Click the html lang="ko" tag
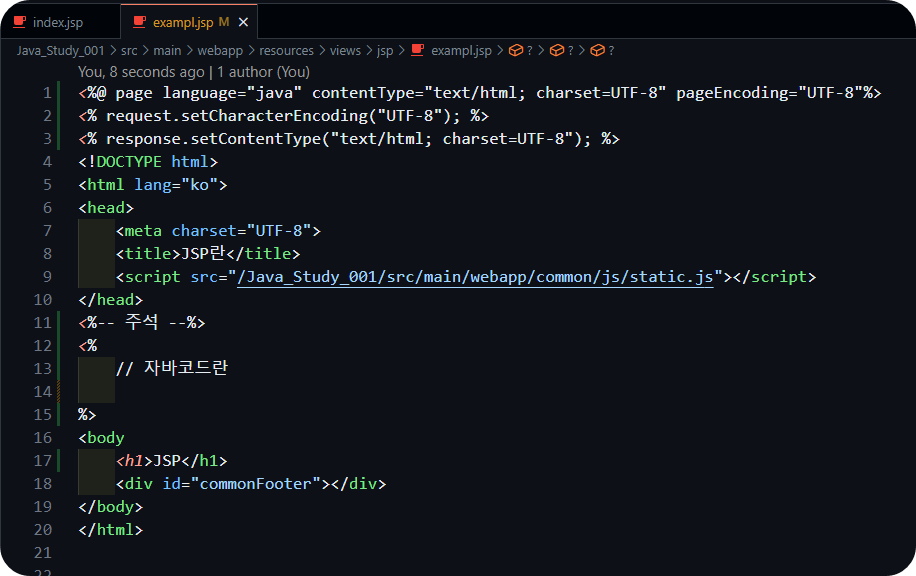Screen dimensions: 916x576 coord(152,185)
